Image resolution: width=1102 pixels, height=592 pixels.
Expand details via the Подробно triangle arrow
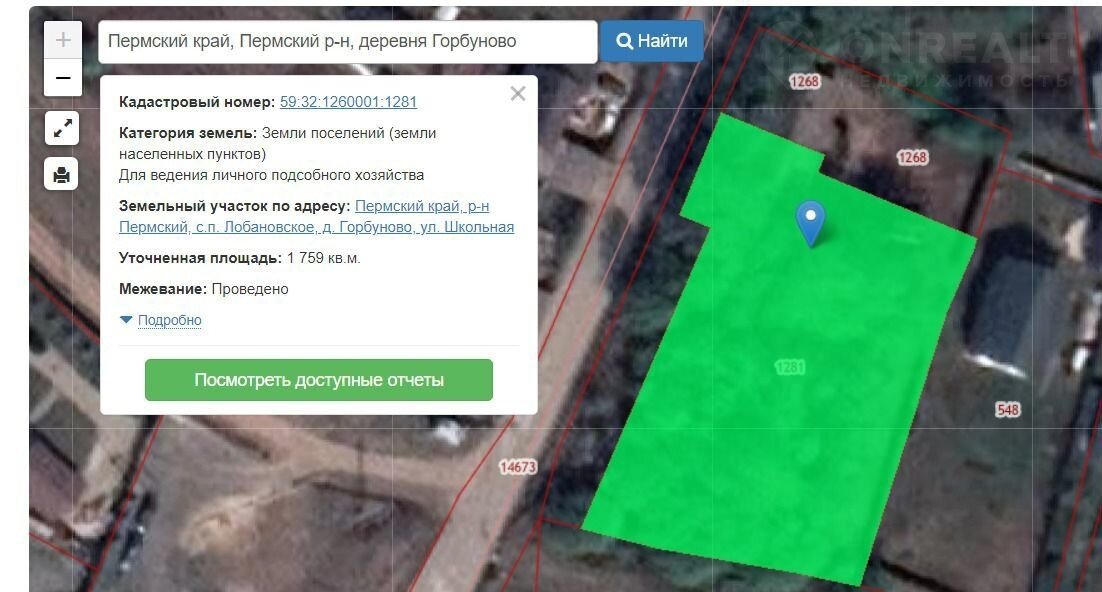click(126, 320)
